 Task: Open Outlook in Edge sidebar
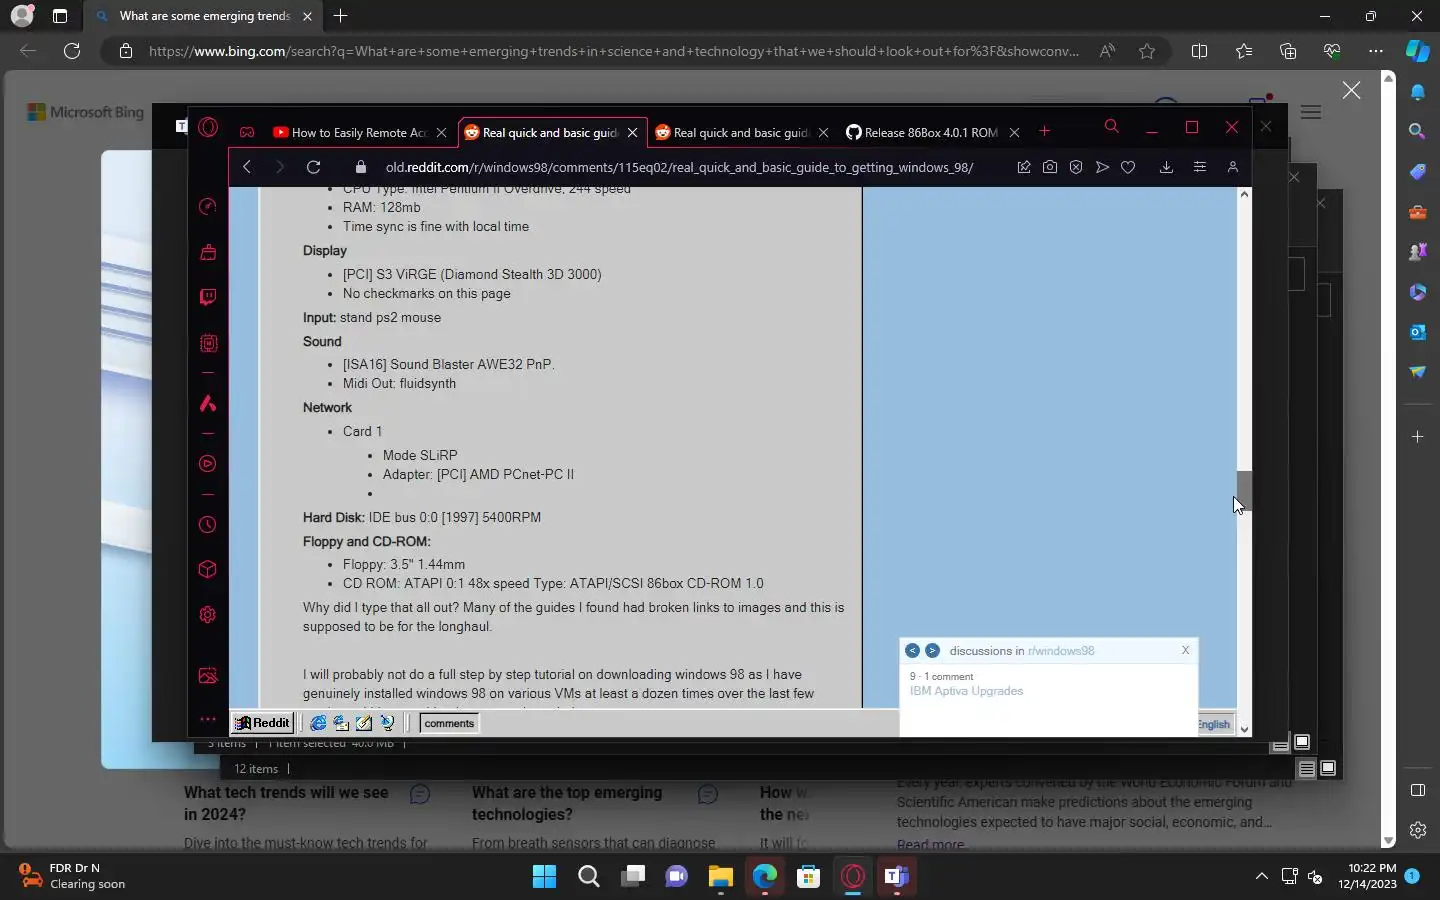[1417, 332]
